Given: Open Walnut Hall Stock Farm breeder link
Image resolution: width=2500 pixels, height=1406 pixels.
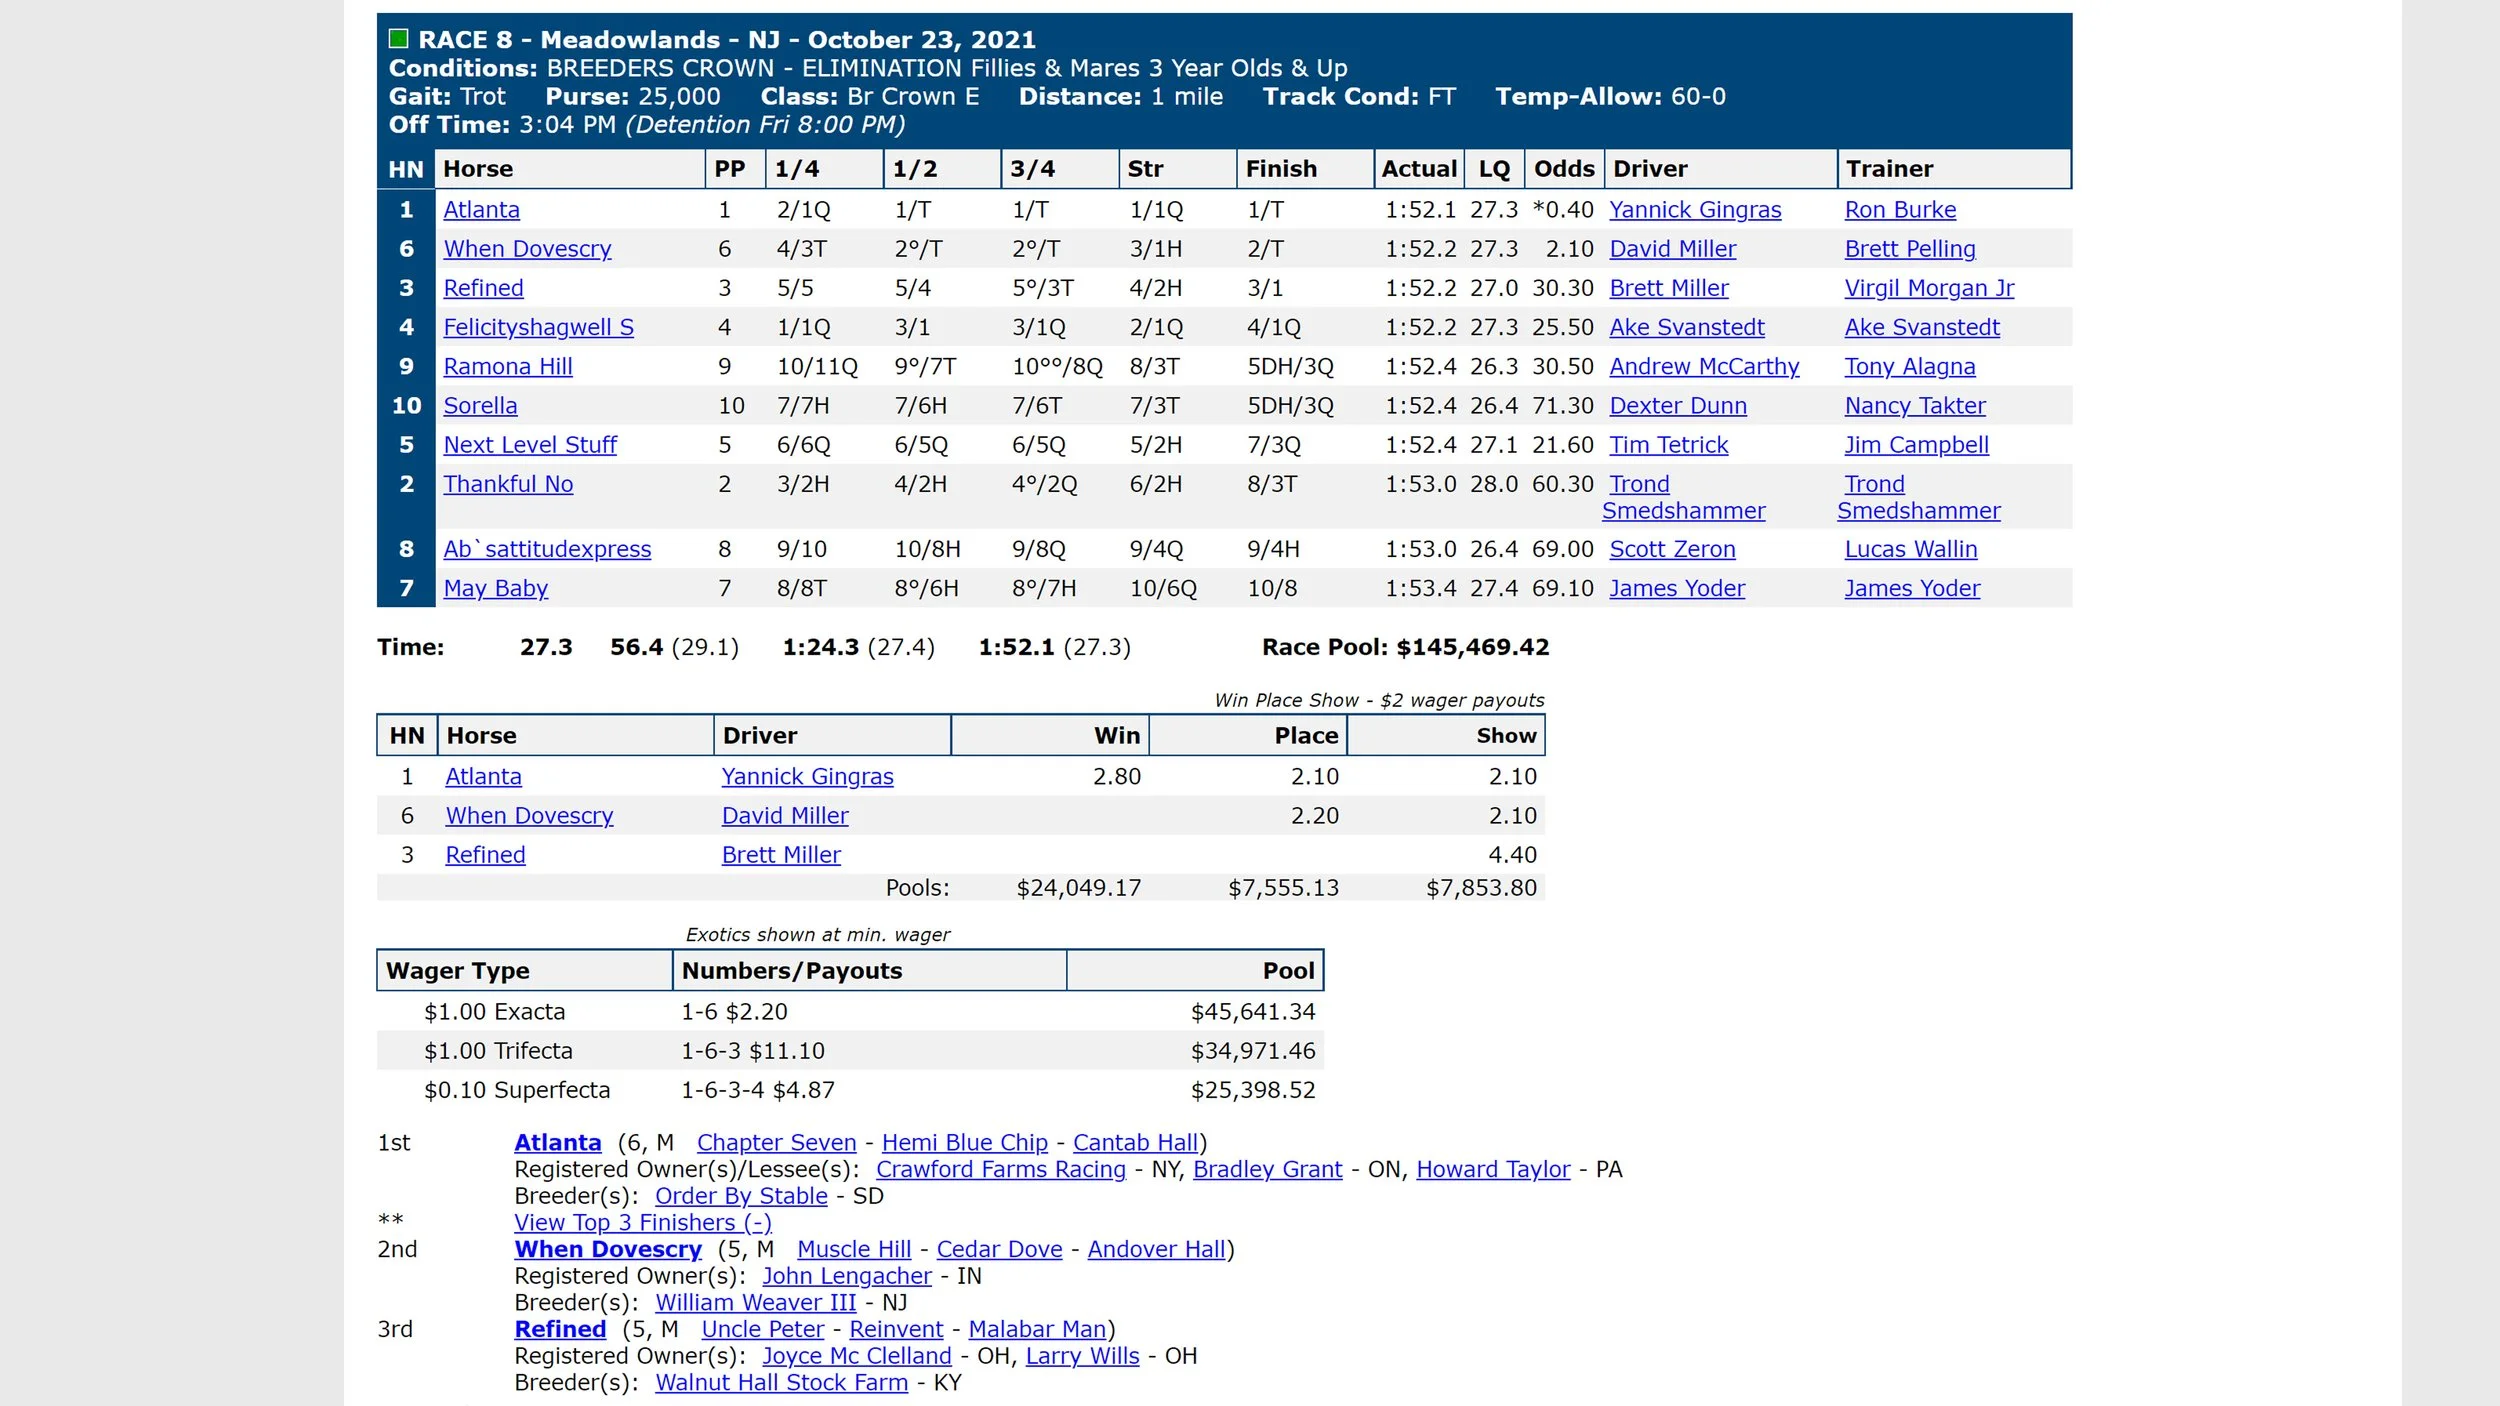Looking at the screenshot, I should click(782, 1383).
